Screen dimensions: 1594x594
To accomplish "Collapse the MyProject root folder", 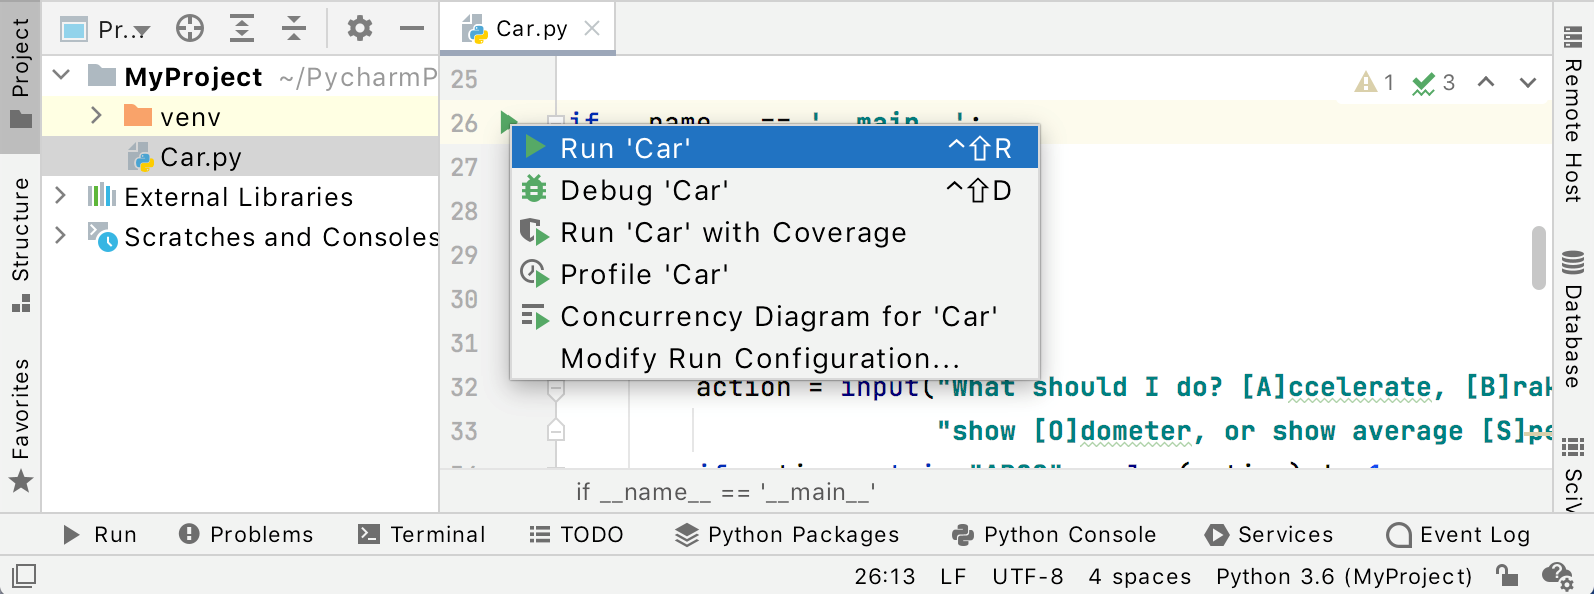I will (x=62, y=76).
